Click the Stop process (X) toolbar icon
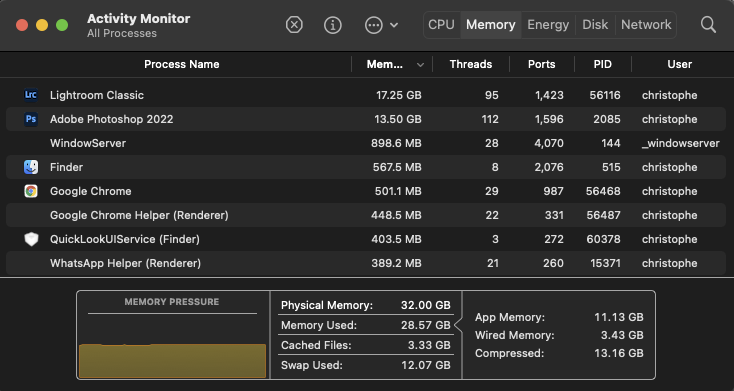 coord(294,25)
